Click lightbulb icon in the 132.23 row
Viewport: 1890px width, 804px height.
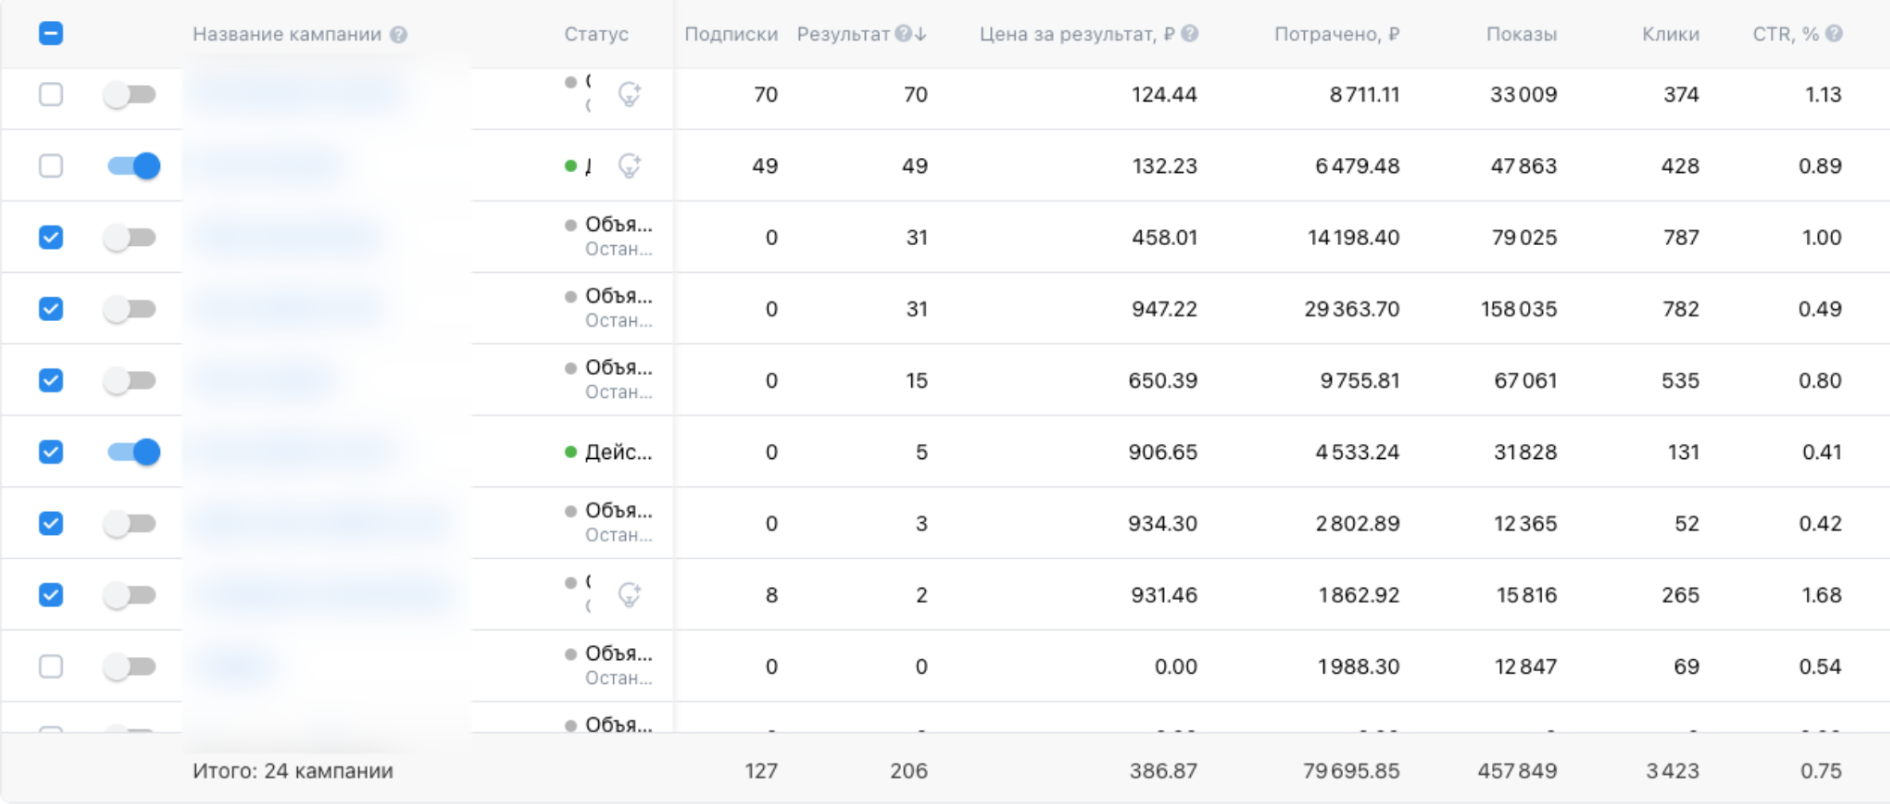(x=629, y=165)
